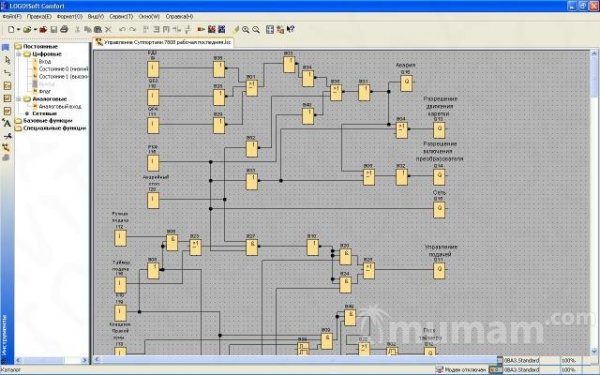The height and width of the screenshot is (375, 600).
Task: Expand the Open file dropdown arrow
Action: pyautogui.click(x=35, y=29)
